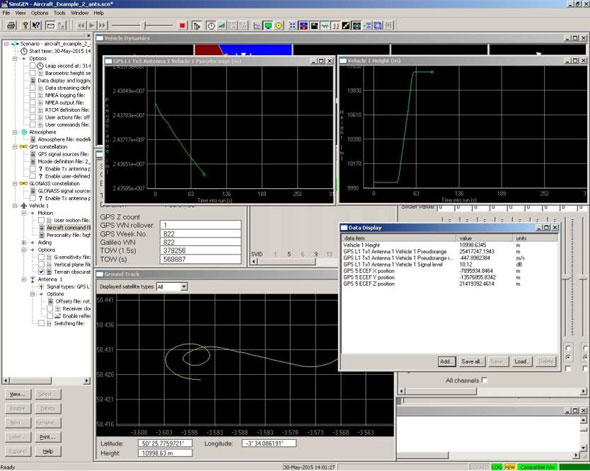The height and width of the screenshot is (471, 590).
Task: Expand the Aiding tree node
Action: click(24, 243)
